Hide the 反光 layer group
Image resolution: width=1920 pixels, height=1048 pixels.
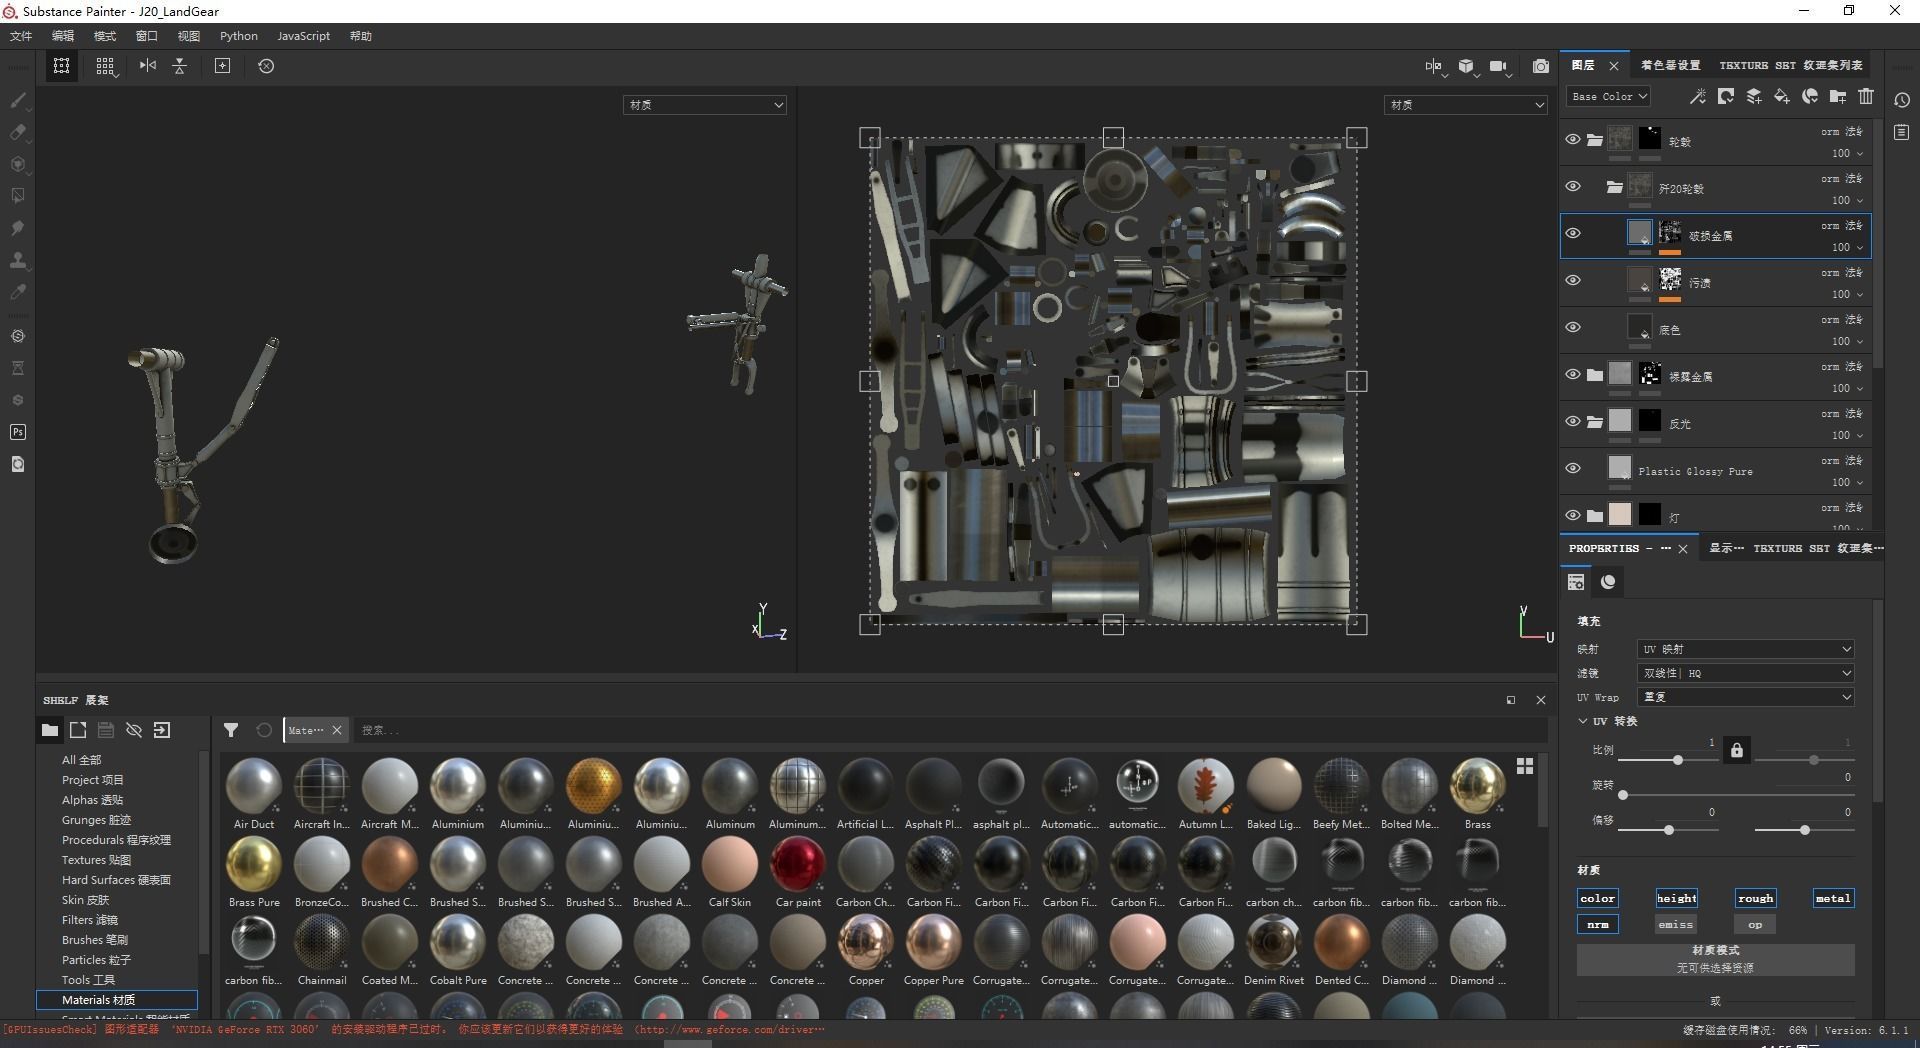click(x=1573, y=422)
